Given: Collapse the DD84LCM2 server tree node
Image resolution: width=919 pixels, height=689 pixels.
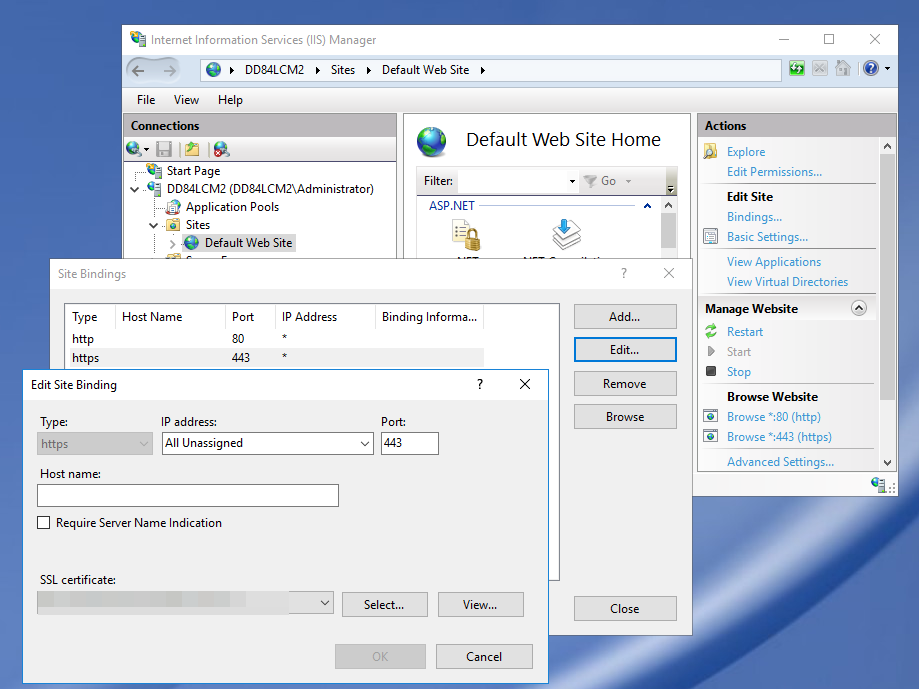Looking at the screenshot, I should pyautogui.click(x=135, y=189).
